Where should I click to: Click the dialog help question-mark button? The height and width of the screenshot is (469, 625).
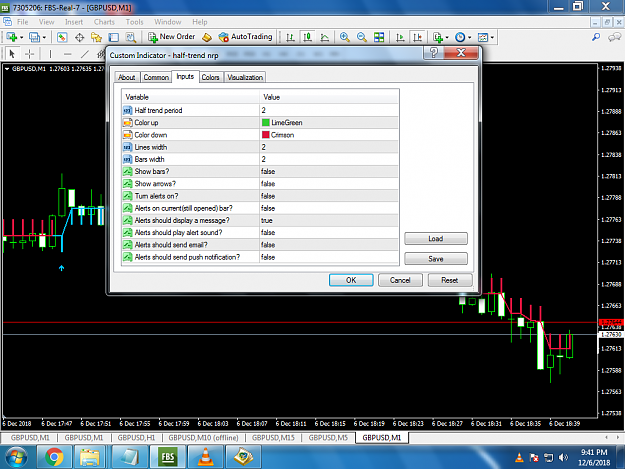433,53
